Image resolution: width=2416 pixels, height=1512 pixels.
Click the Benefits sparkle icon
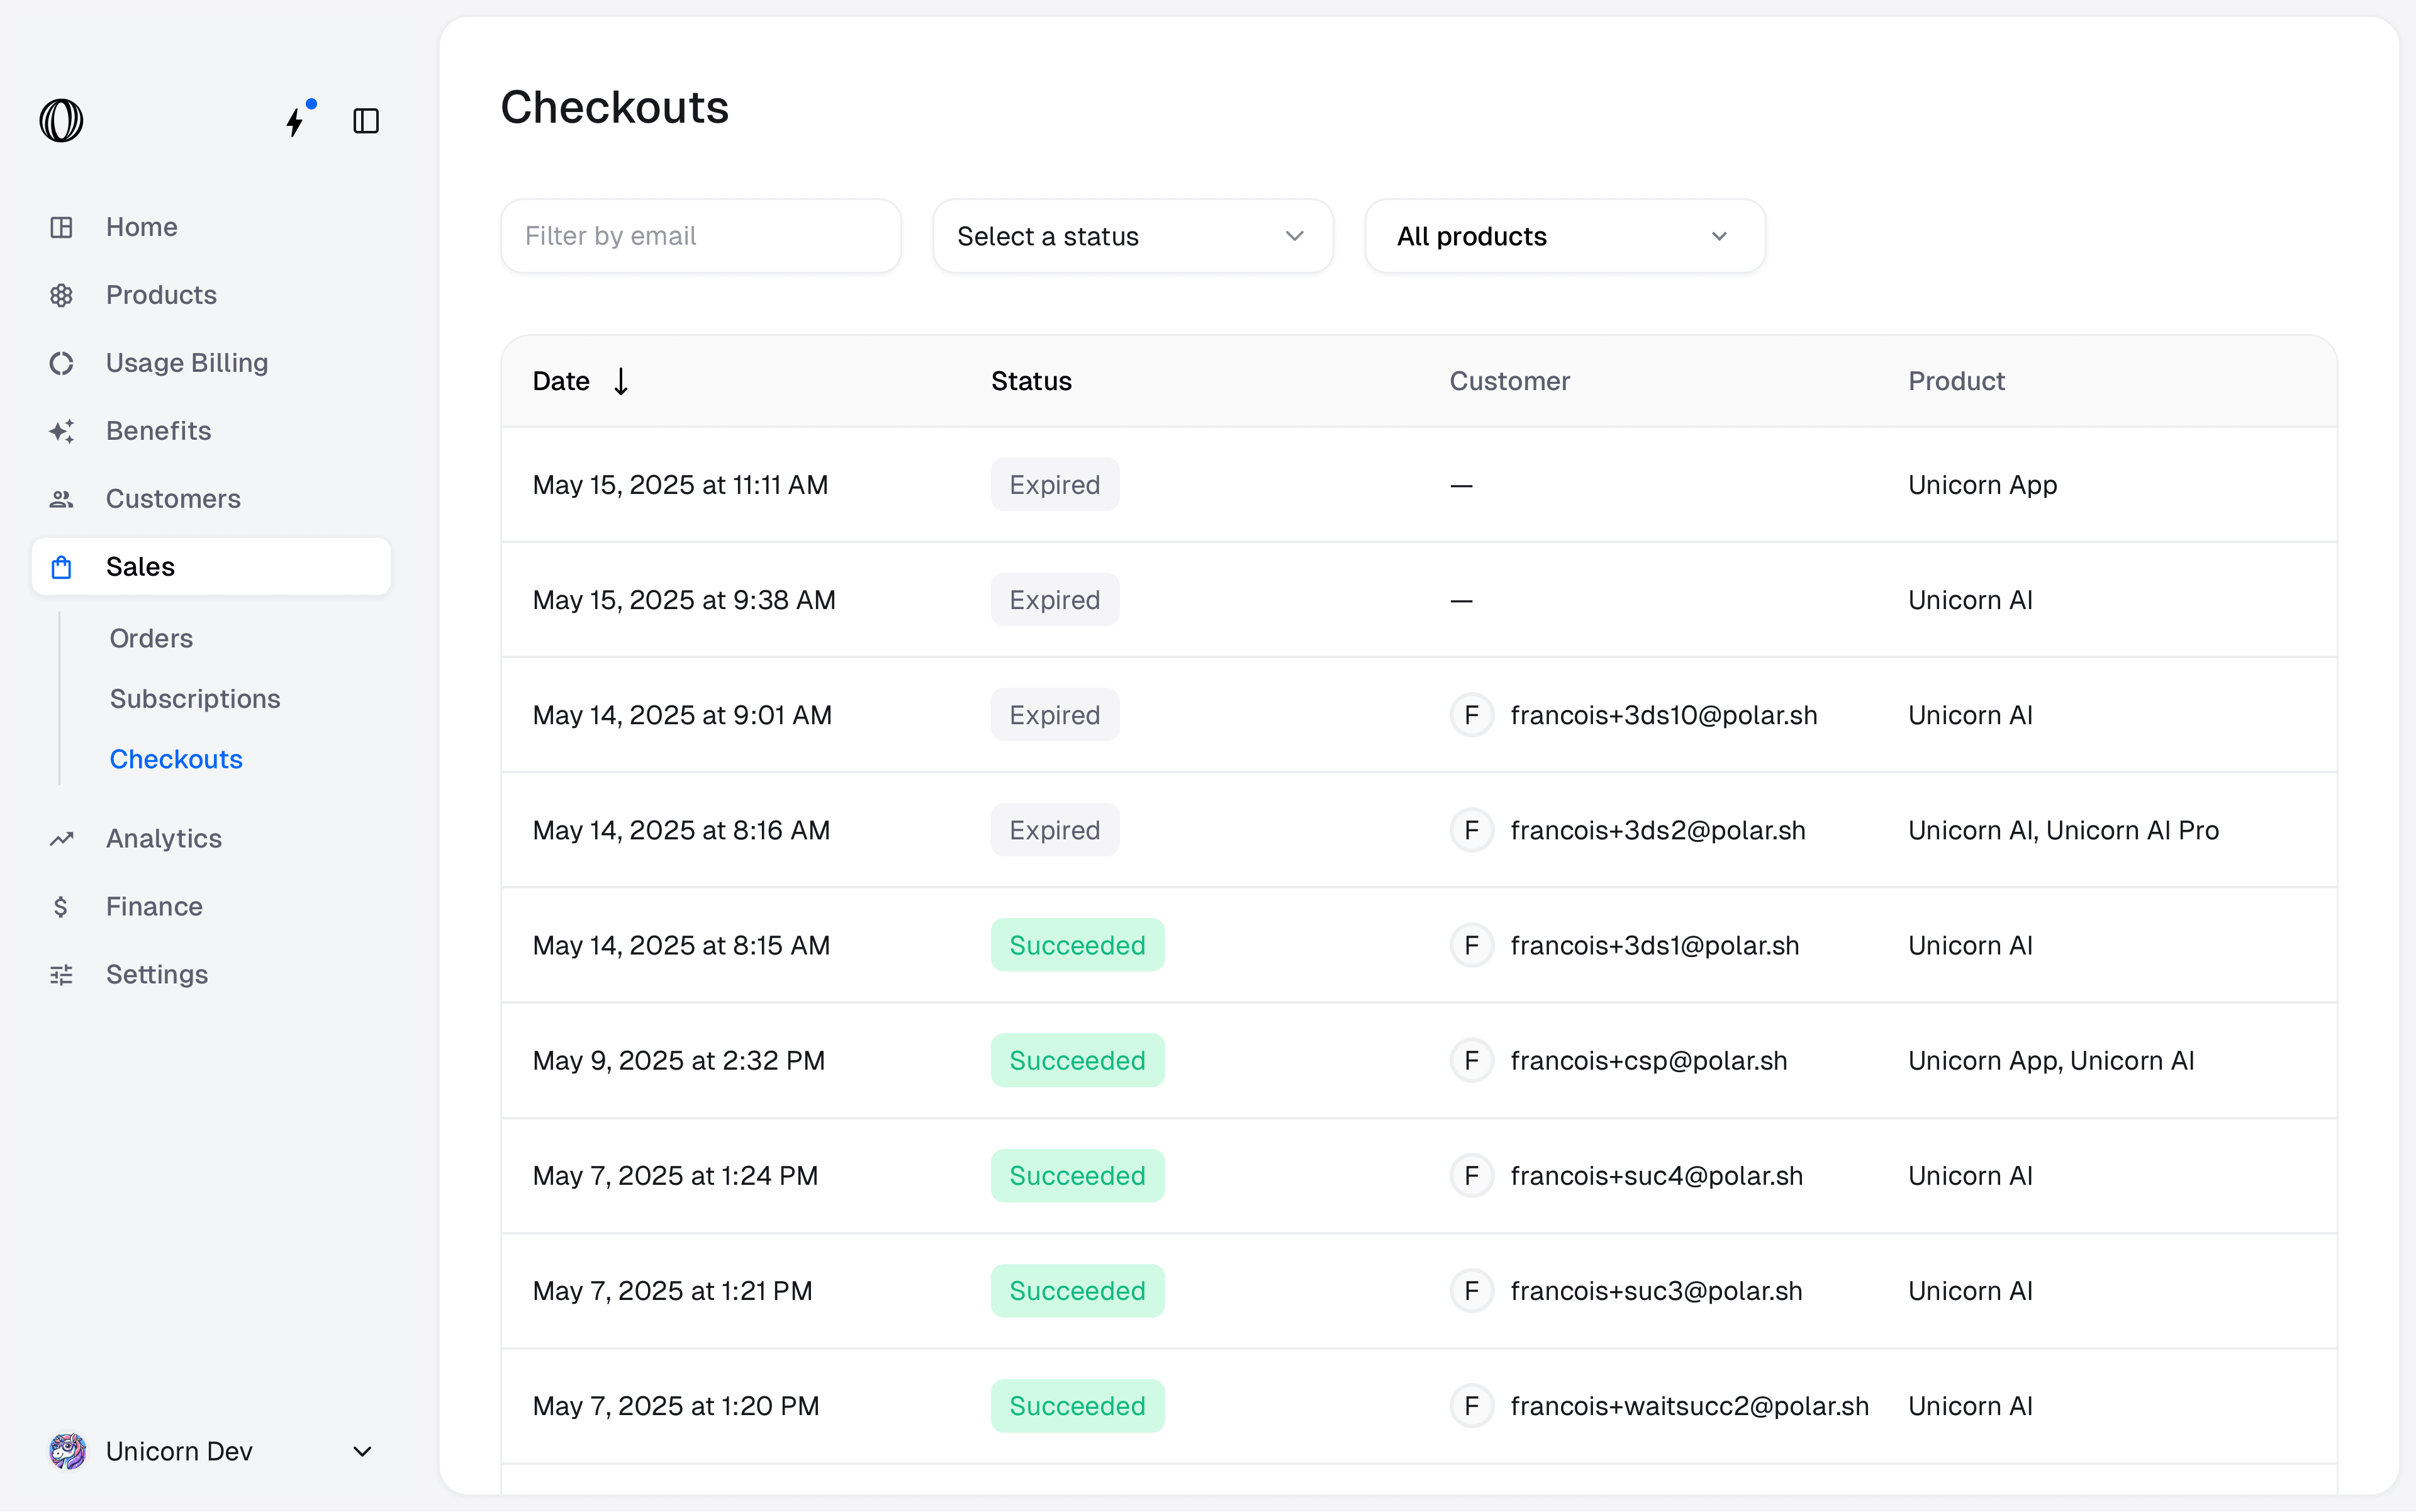coord(62,431)
